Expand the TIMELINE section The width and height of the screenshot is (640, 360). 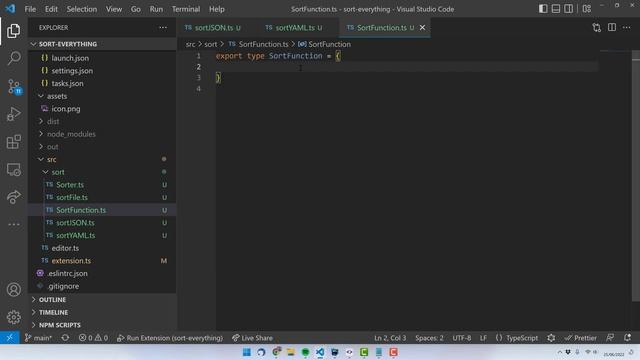click(x=102, y=312)
